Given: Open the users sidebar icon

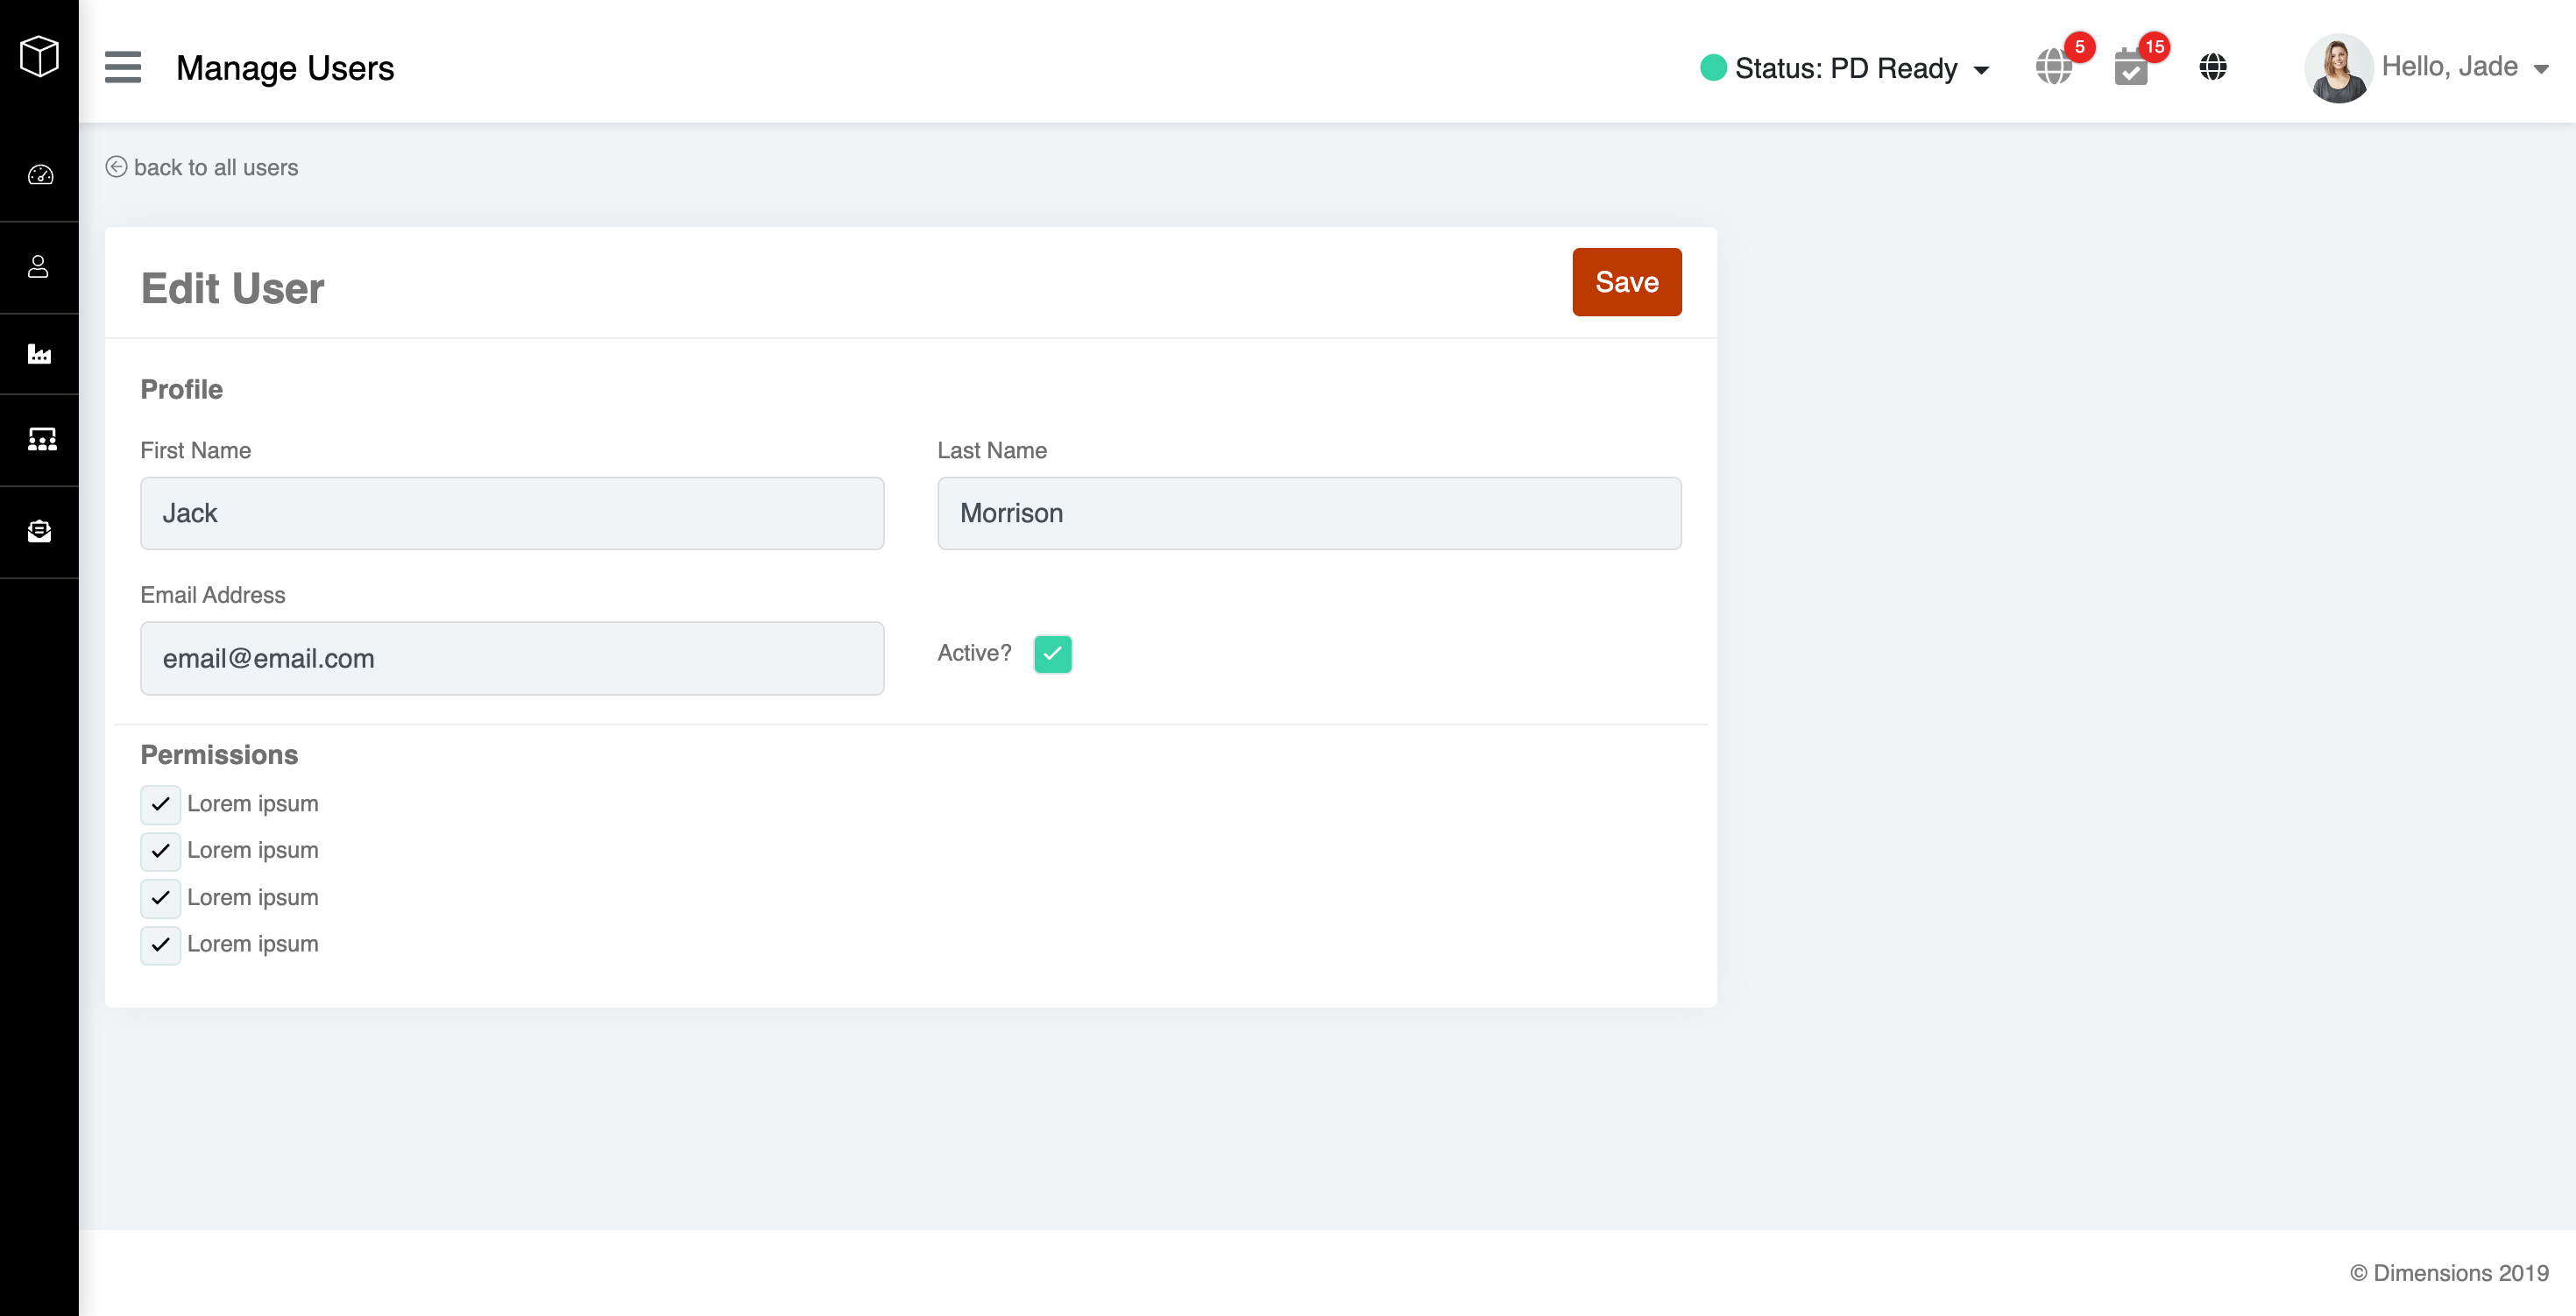Looking at the screenshot, I should pos(38,266).
